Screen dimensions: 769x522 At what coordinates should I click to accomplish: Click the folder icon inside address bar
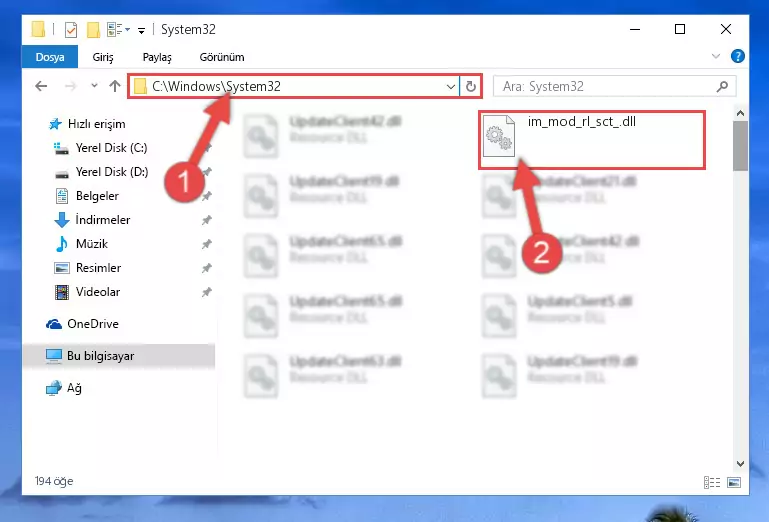[x=140, y=86]
